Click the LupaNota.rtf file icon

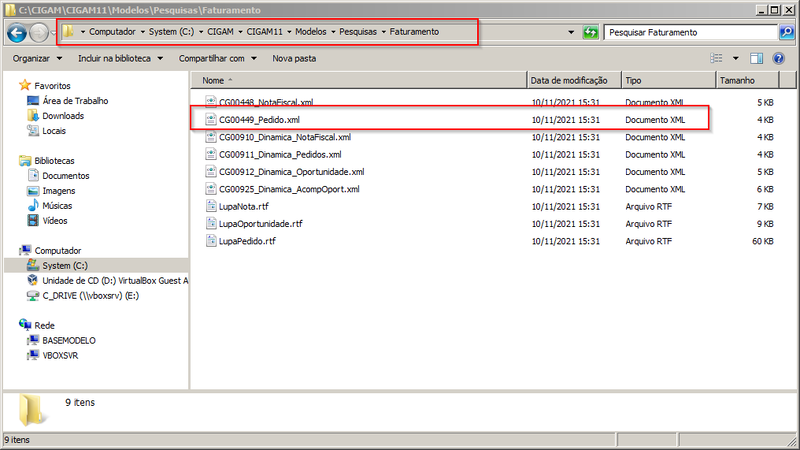click(x=211, y=206)
